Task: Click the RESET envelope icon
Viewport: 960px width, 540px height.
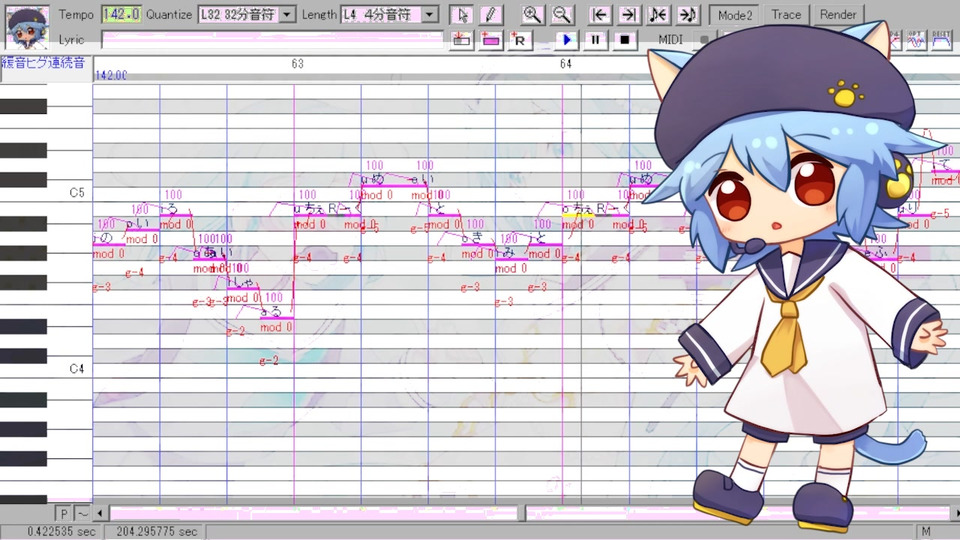Action: pyautogui.click(x=941, y=40)
